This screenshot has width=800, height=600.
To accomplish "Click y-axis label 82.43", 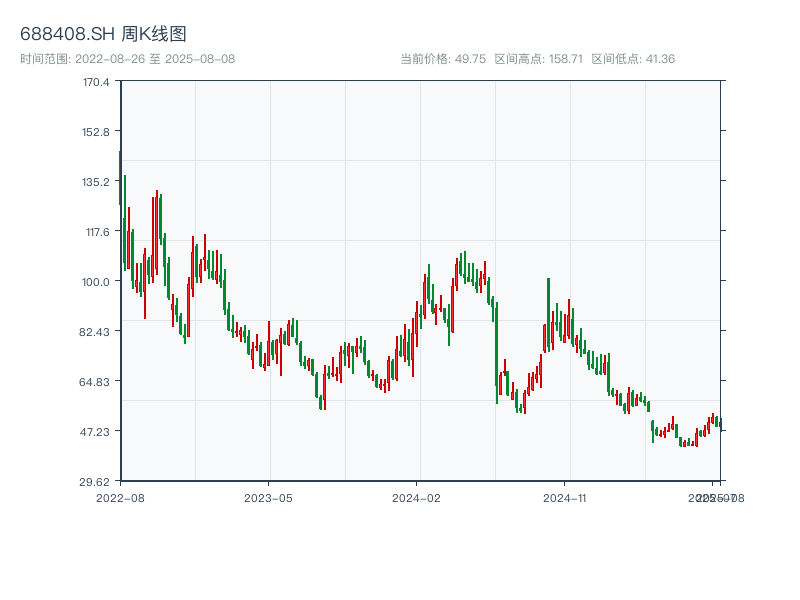I will [x=94, y=332].
